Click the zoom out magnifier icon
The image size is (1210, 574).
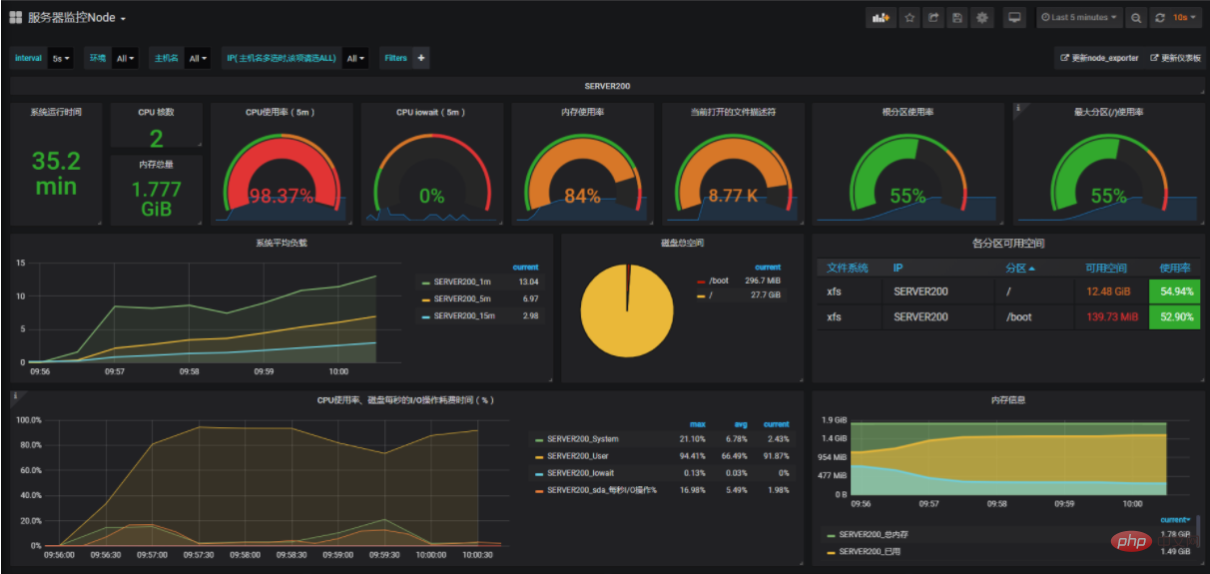[x=1136, y=18]
